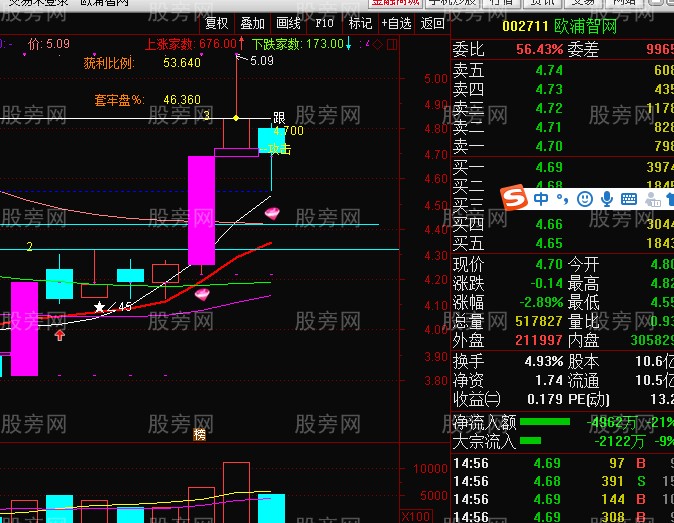Click the 榜 badge at the chart bottom
674x523 pixels.
[x=199, y=435]
